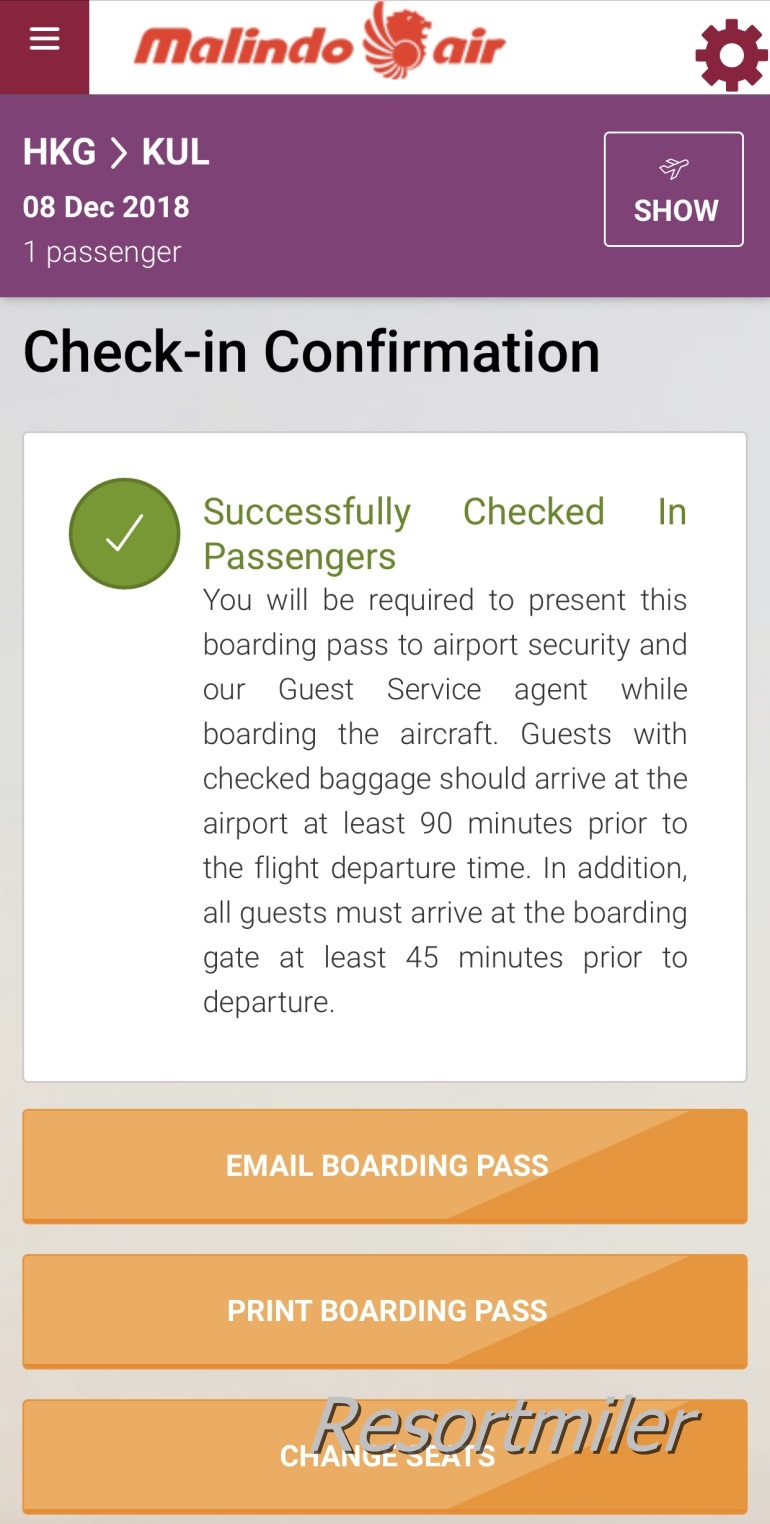The image size is (770, 1524).
Task: Tap the HKG origin airport code
Action: pos(60,152)
